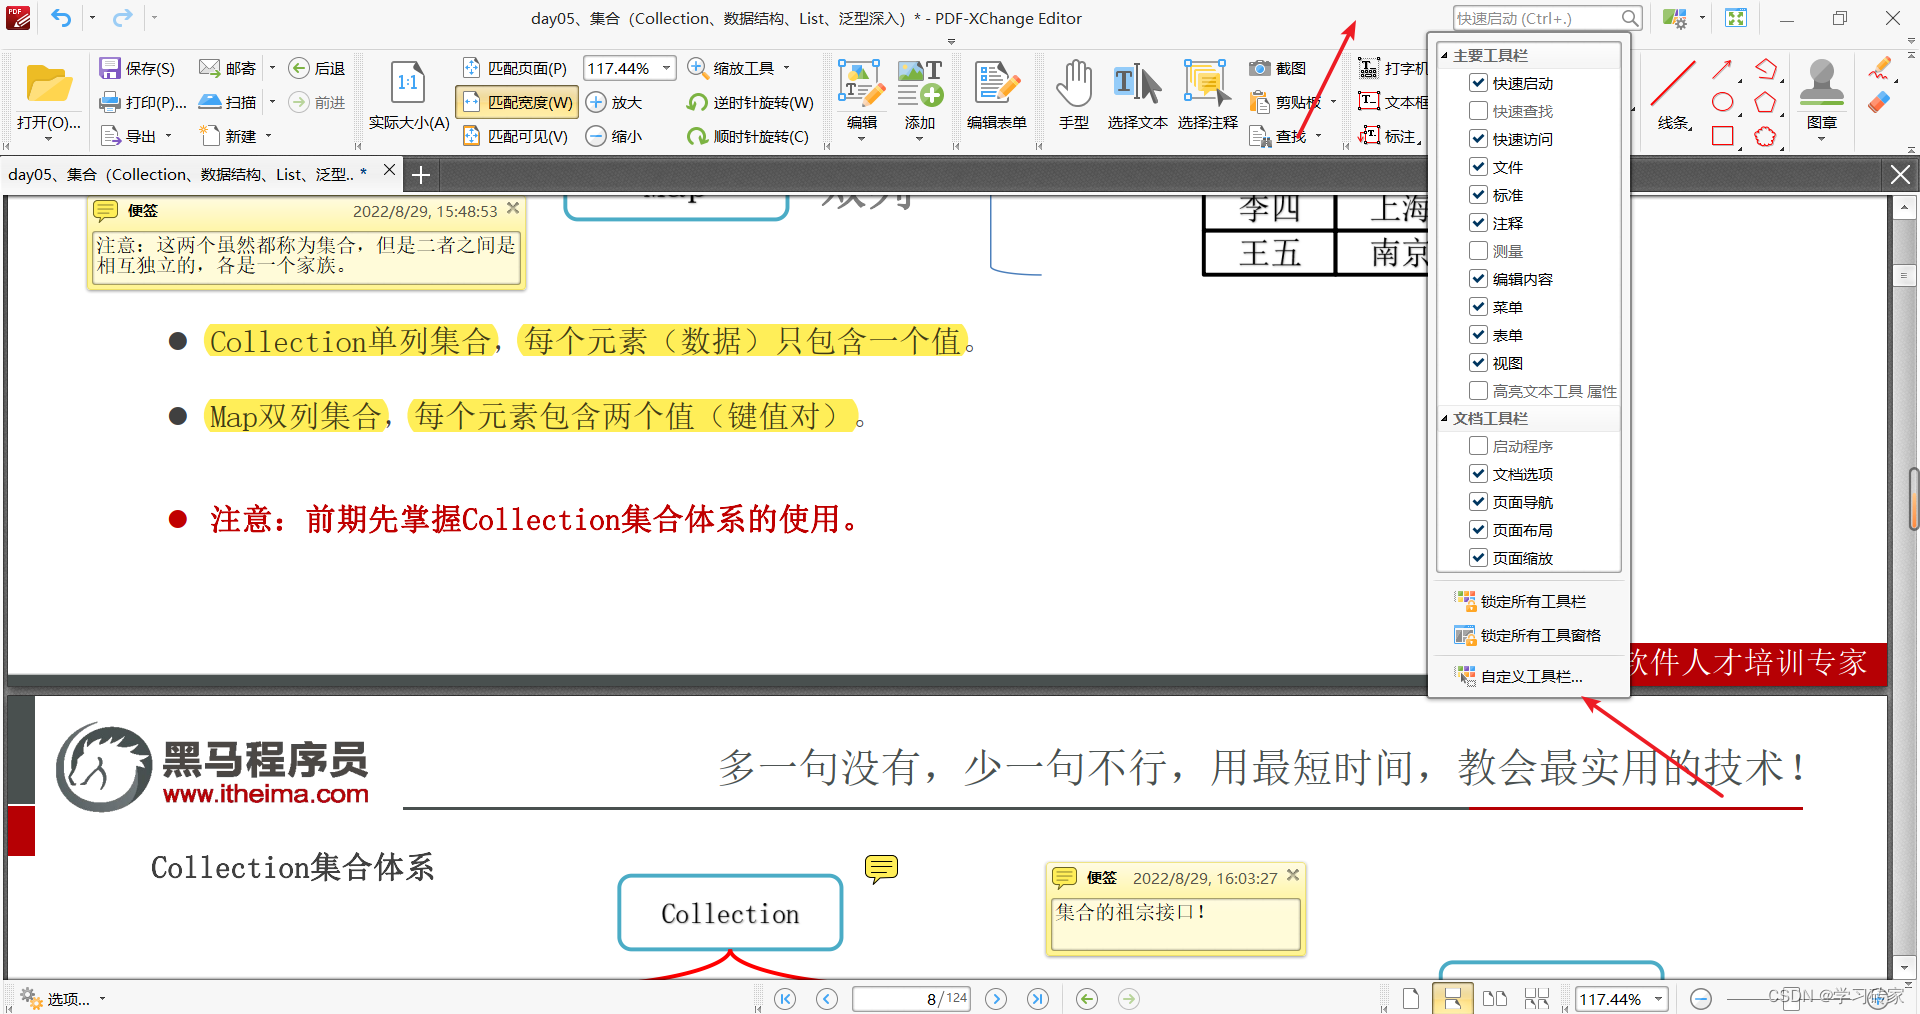Select 匹配宽度(W) fit width
The height and width of the screenshot is (1014, 1920).
tap(517, 102)
